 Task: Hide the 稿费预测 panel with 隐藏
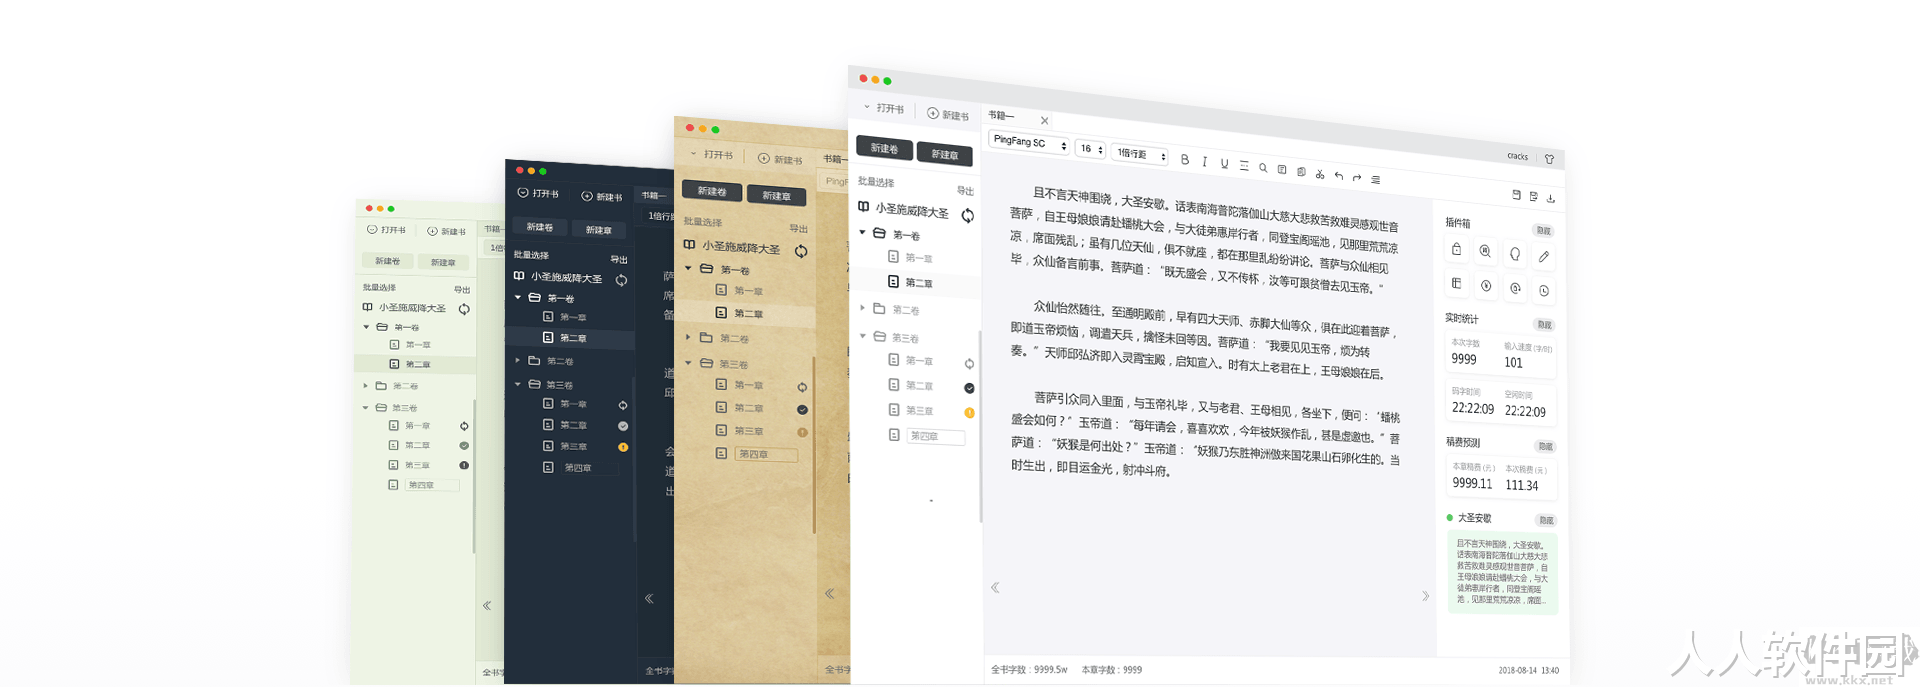pyautogui.click(x=1545, y=446)
